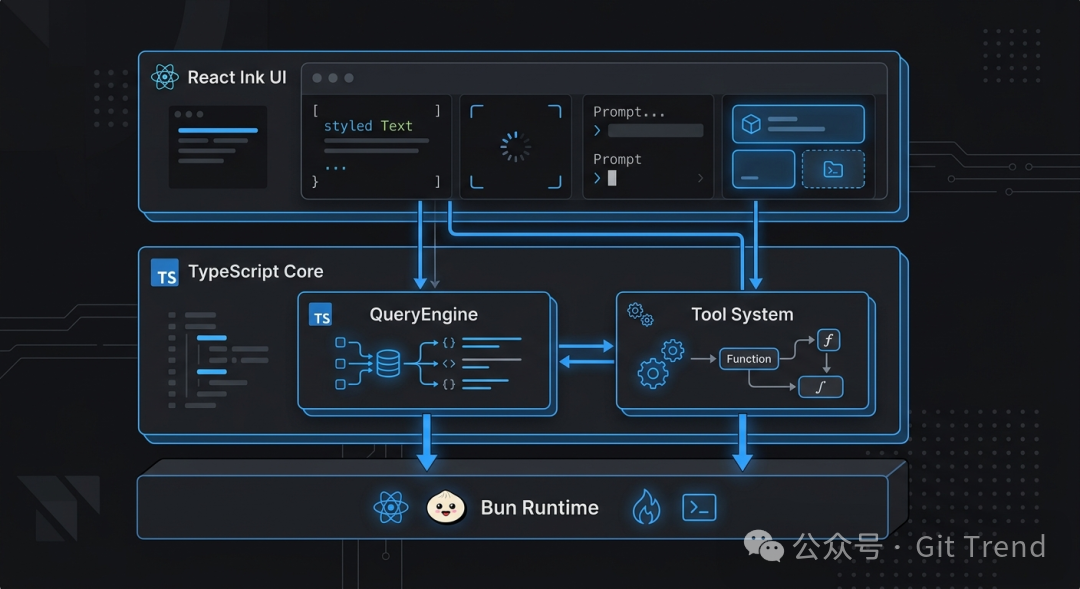This screenshot has width=1080, height=589.
Task: Click the tile with underscore dash in React Ink UI
Action: (763, 169)
